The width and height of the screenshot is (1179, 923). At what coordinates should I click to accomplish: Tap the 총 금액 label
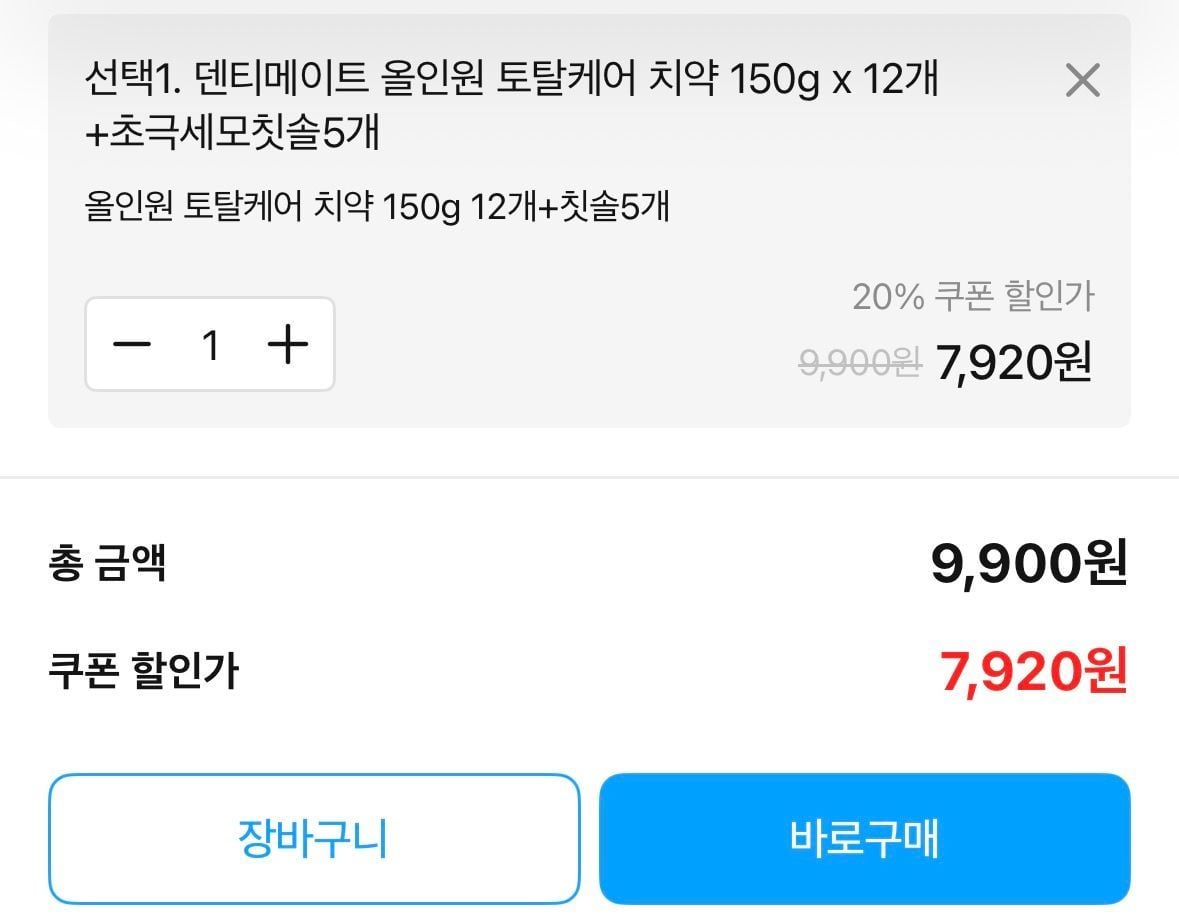tap(107, 563)
